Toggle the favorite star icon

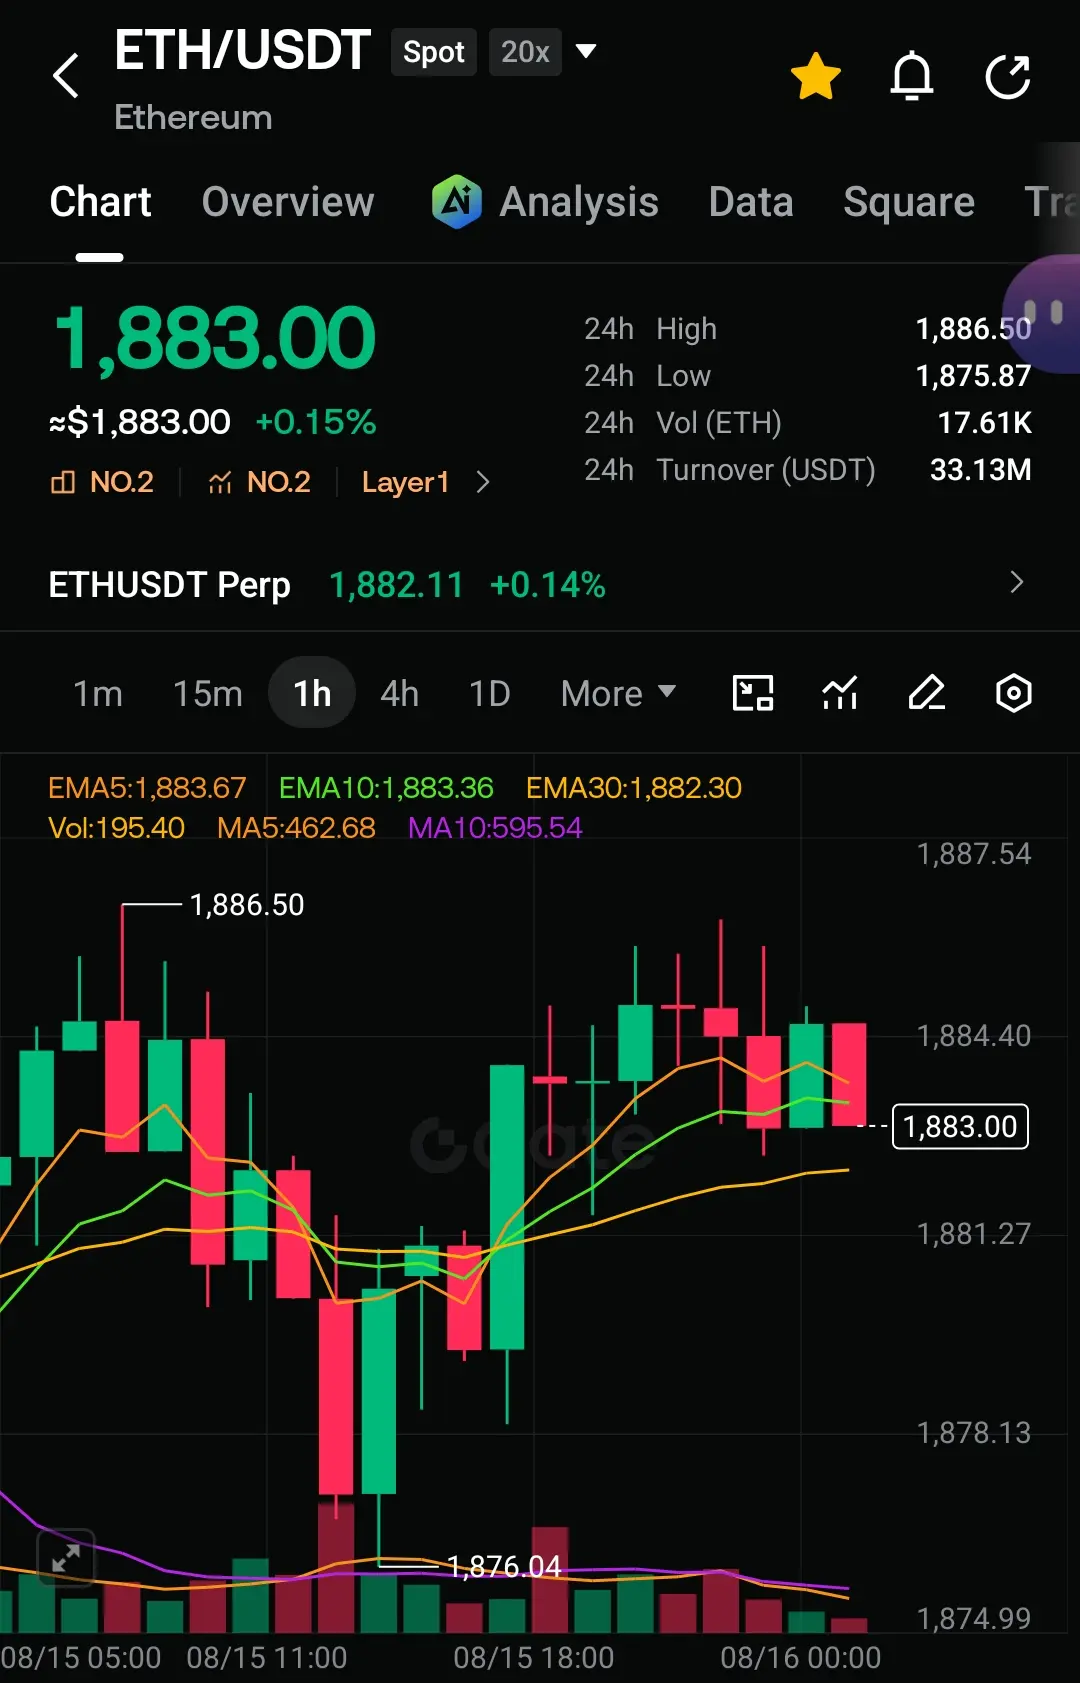tap(816, 76)
